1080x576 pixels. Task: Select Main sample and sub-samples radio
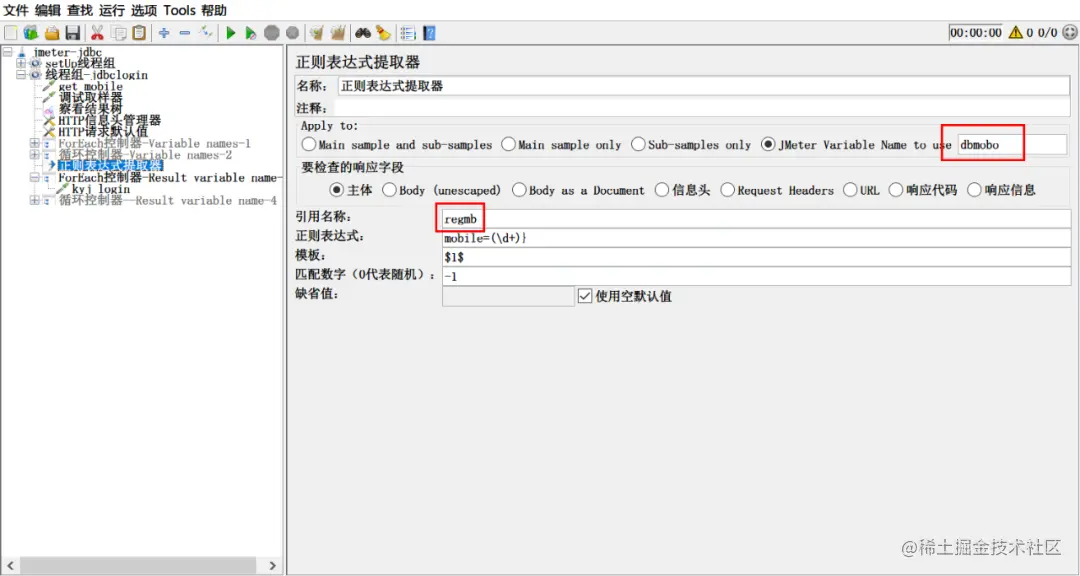(x=309, y=145)
